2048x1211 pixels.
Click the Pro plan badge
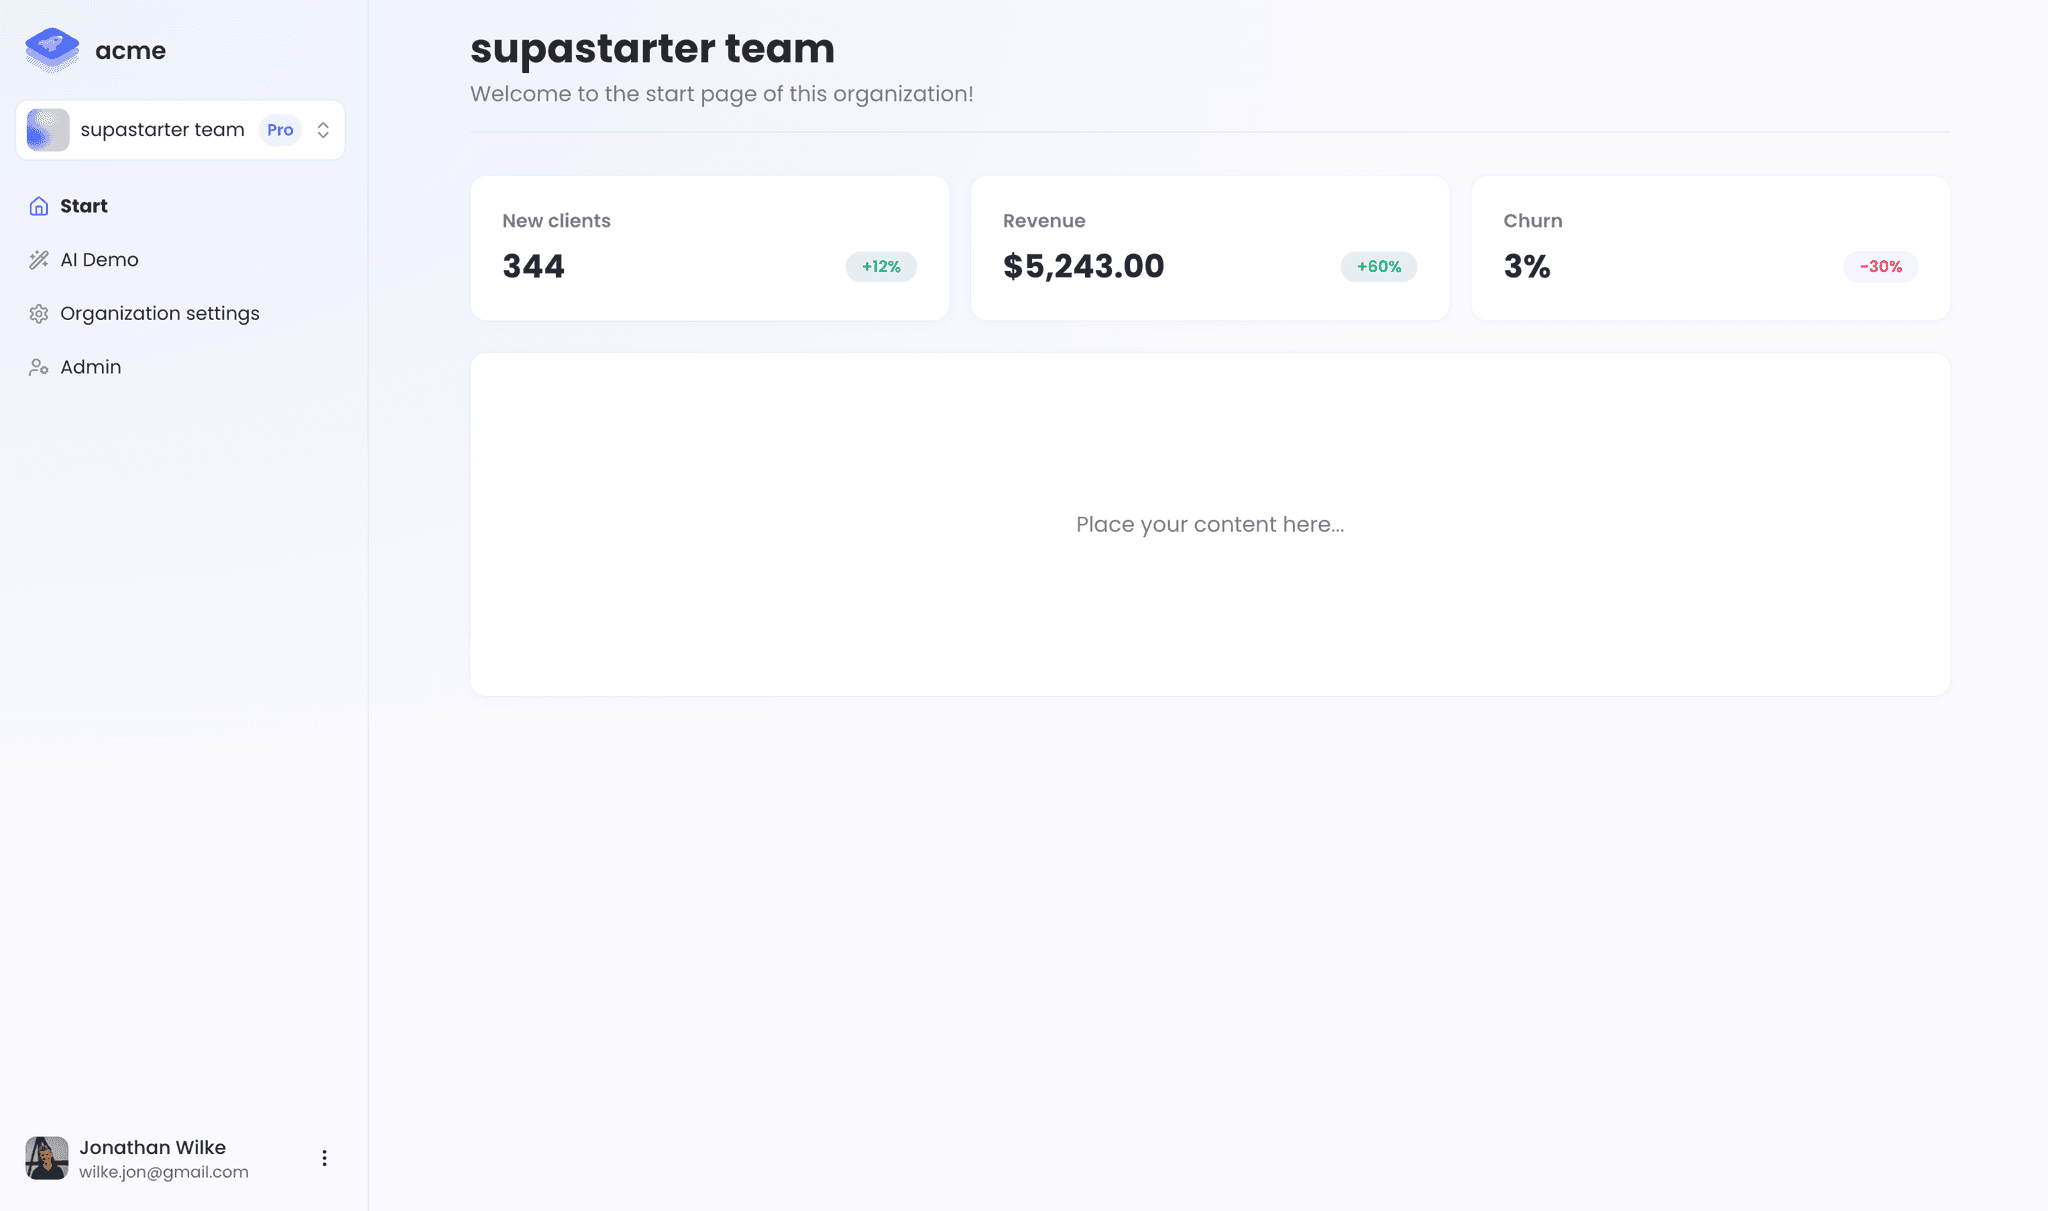coord(280,129)
